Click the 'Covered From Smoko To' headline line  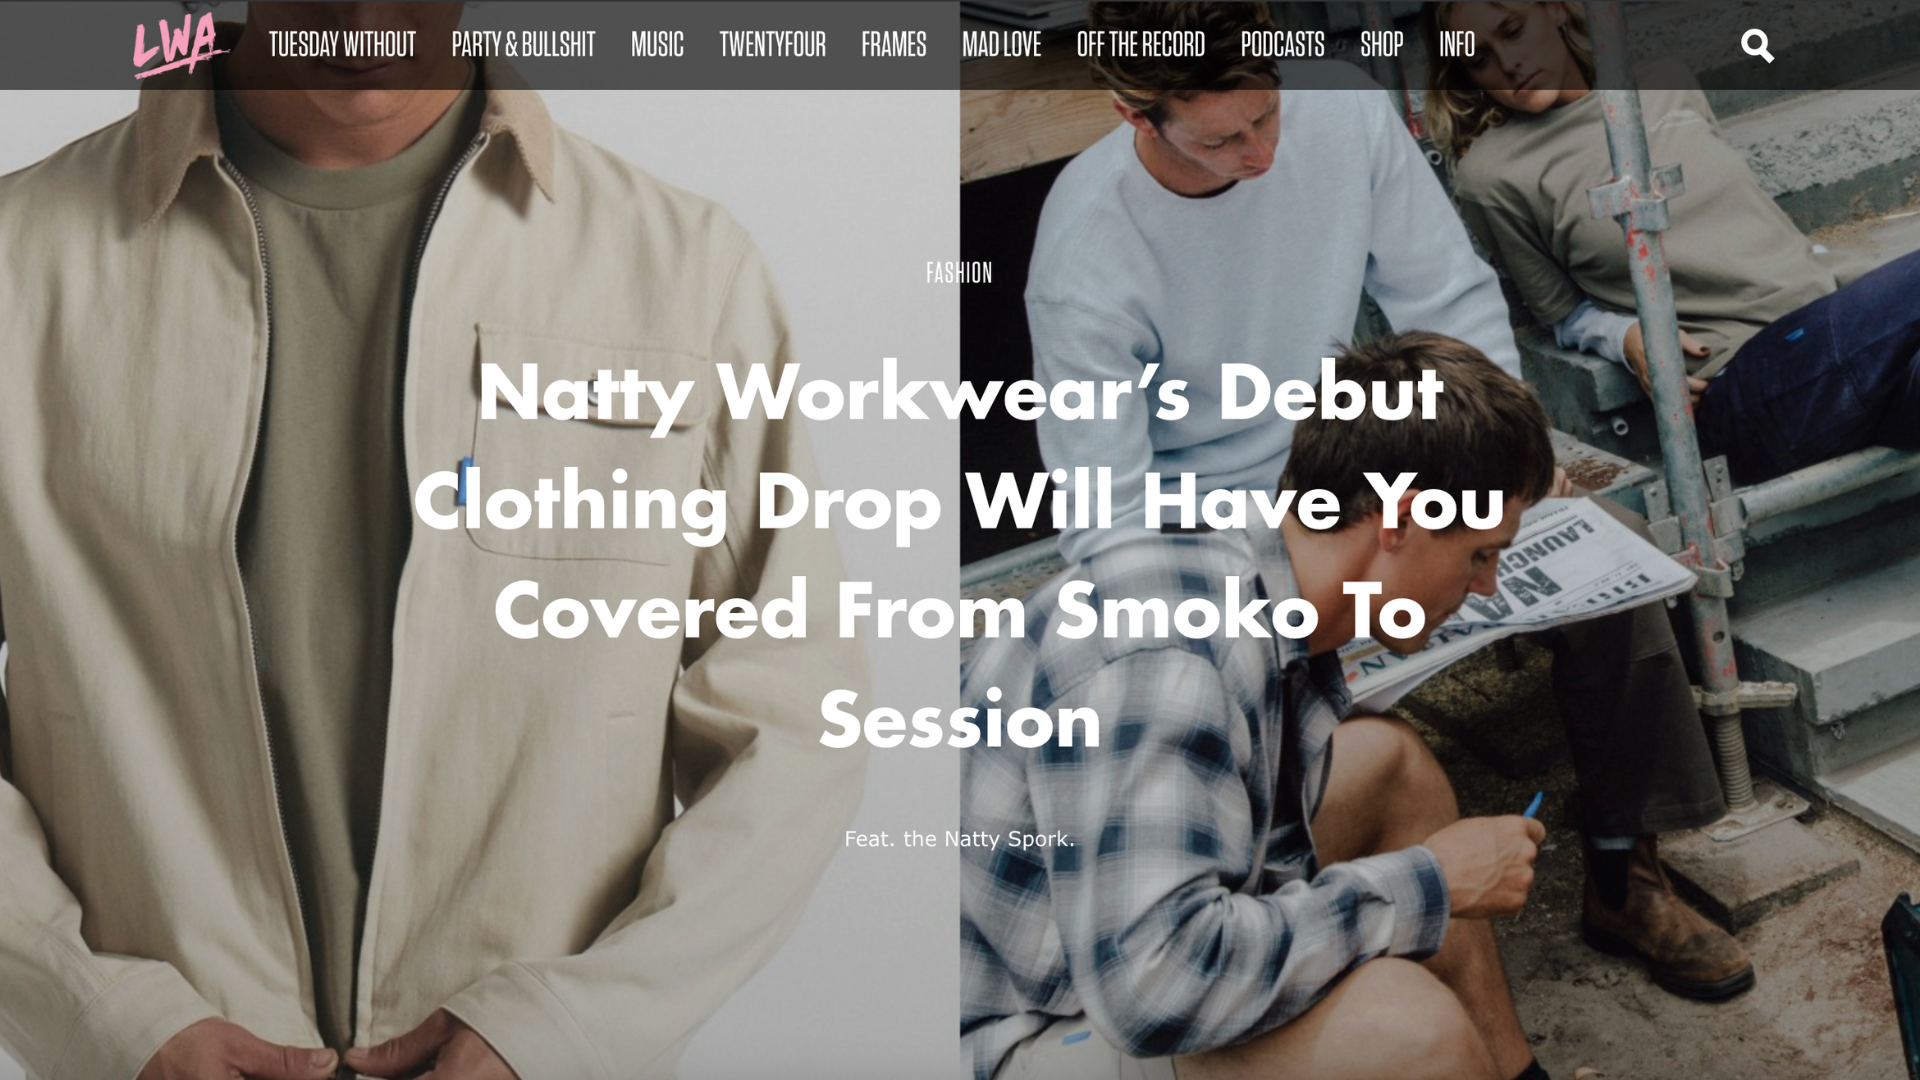click(x=959, y=610)
